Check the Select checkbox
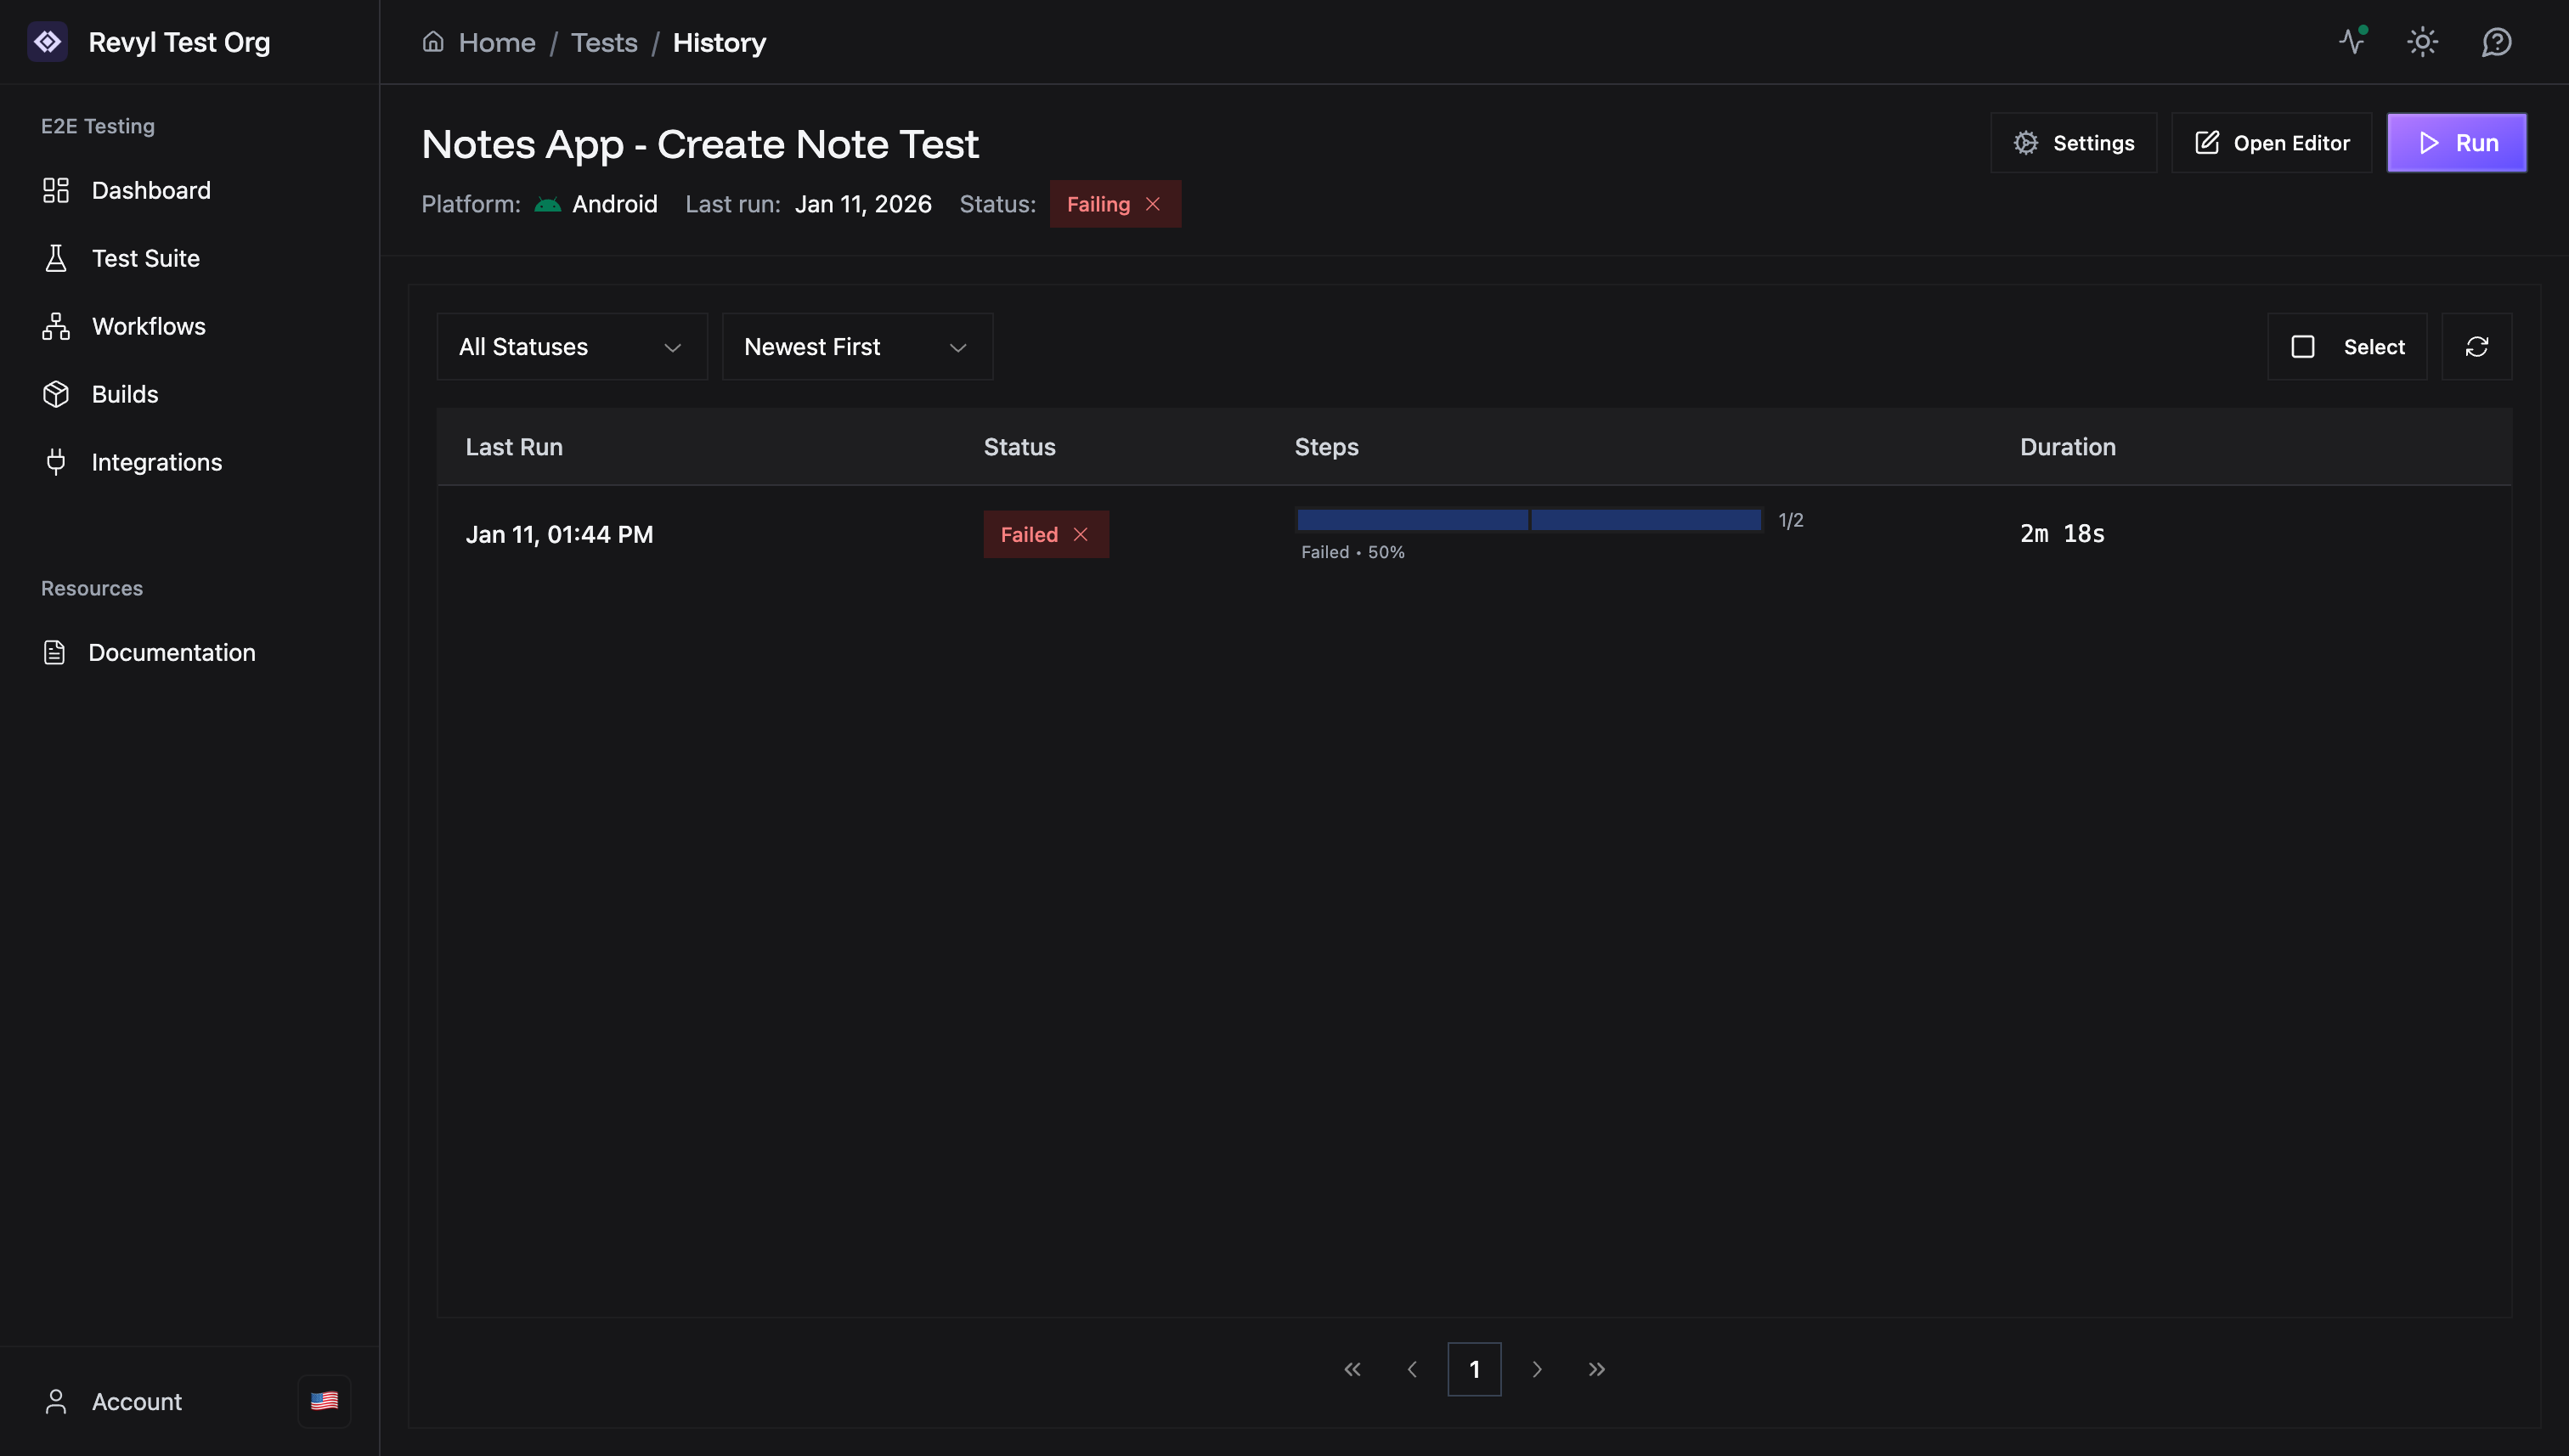 (x=2303, y=347)
